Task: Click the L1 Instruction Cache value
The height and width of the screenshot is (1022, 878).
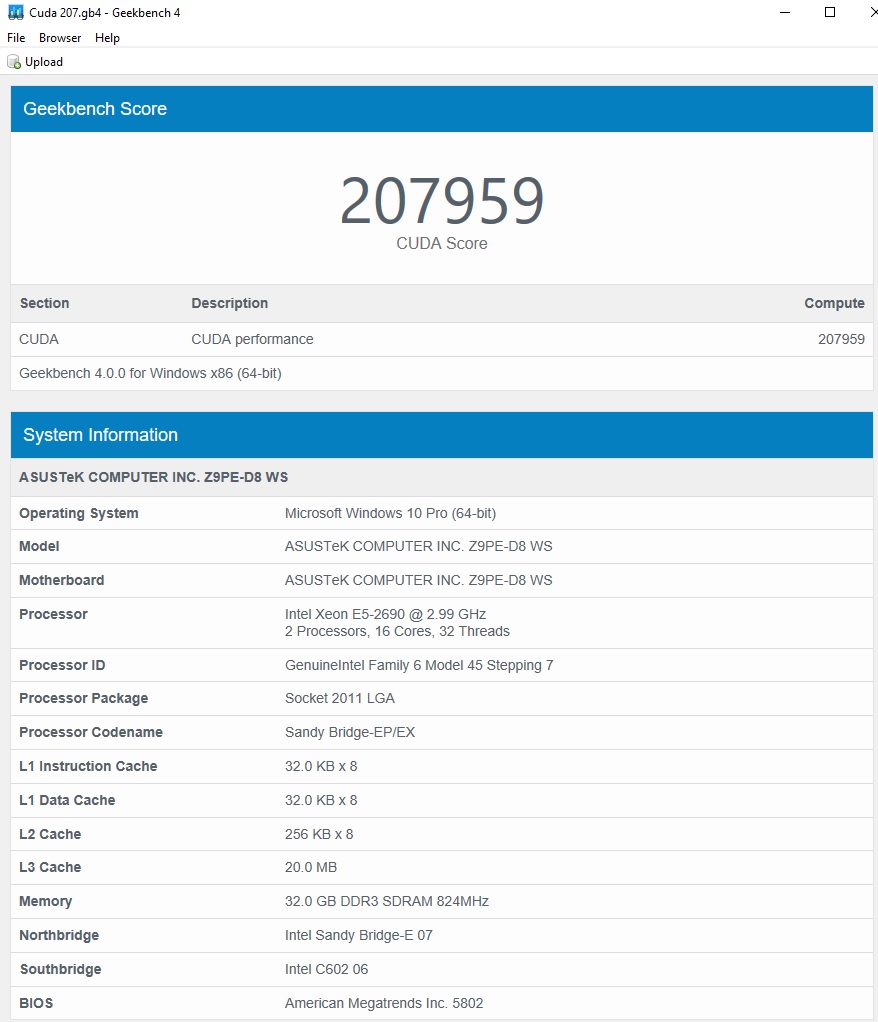Action: (x=321, y=766)
